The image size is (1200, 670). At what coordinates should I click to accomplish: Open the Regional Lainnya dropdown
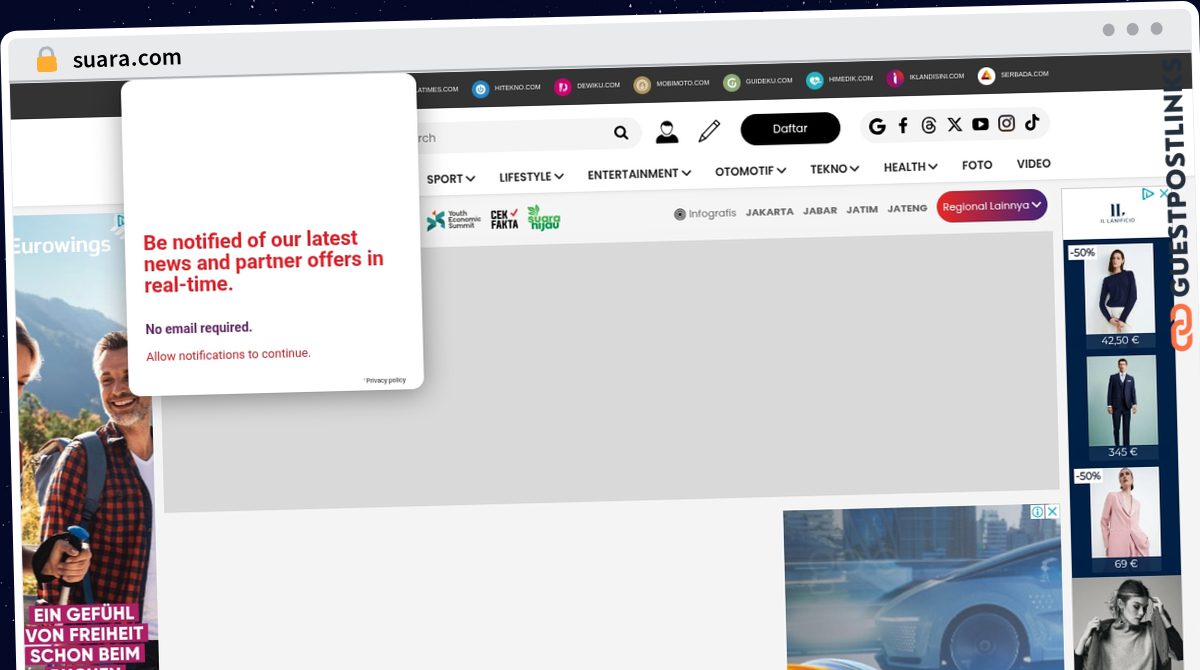point(992,205)
